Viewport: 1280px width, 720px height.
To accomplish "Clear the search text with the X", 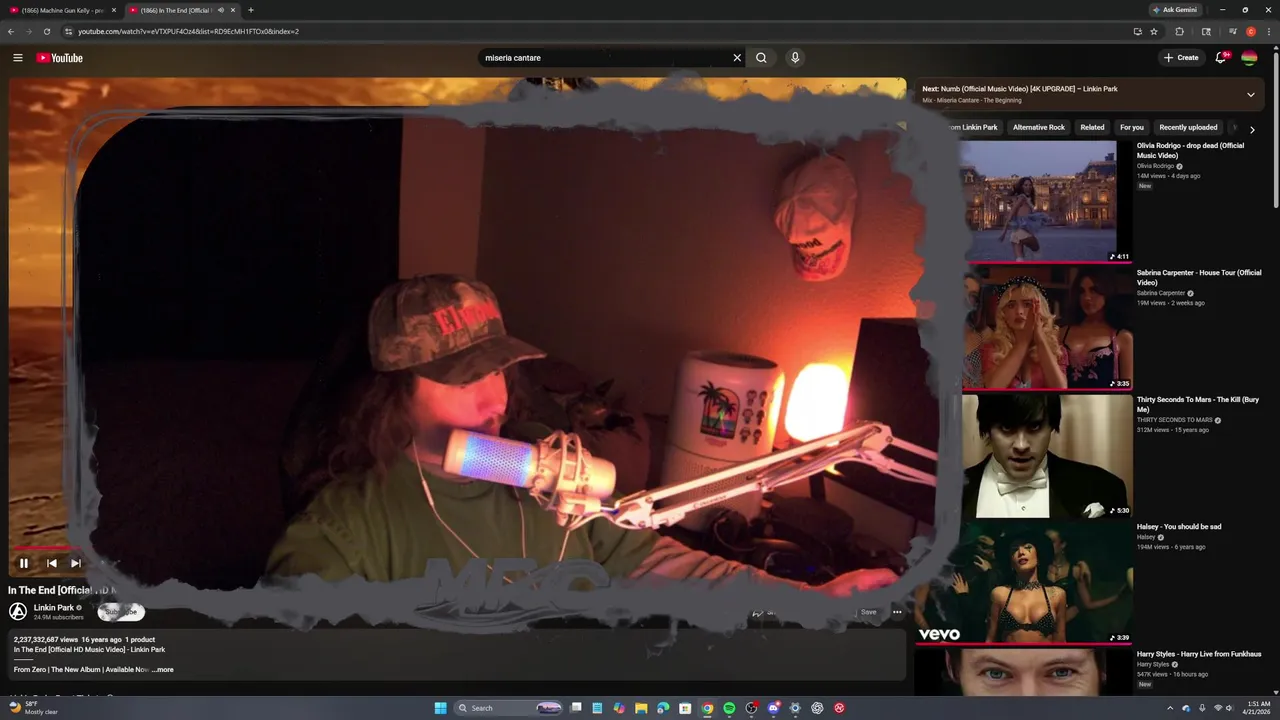I will click(x=737, y=58).
